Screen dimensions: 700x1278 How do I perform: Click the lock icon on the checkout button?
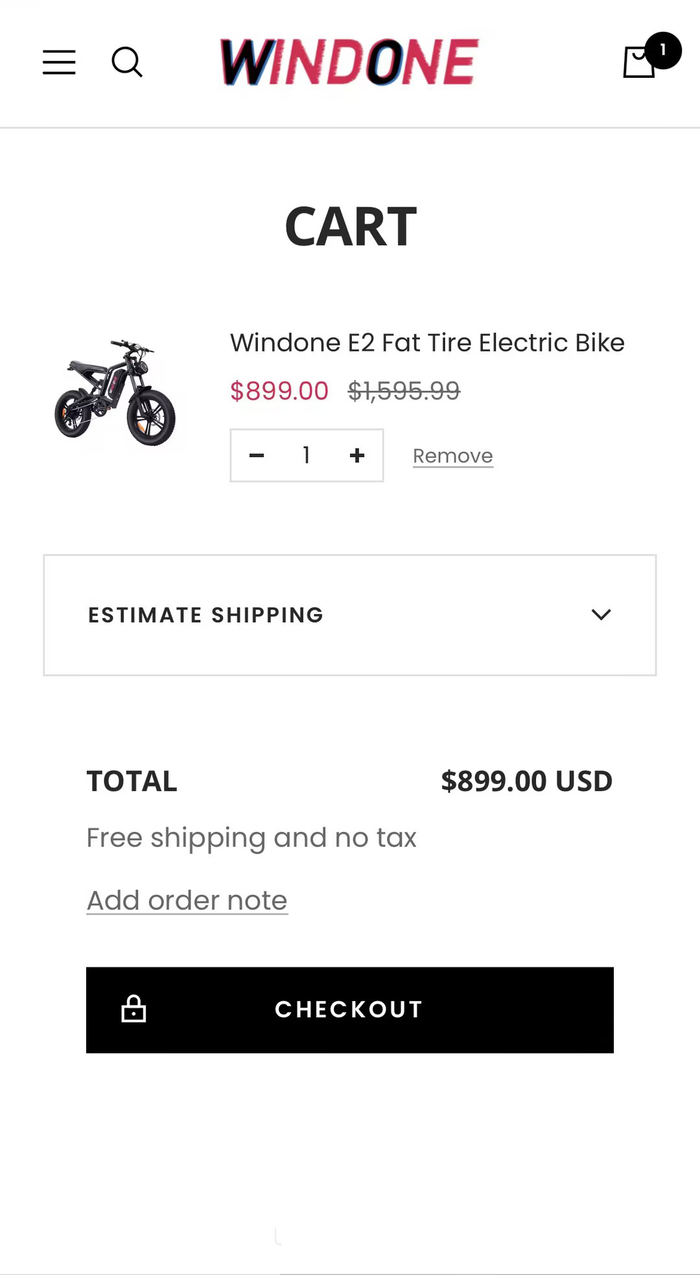131,1010
